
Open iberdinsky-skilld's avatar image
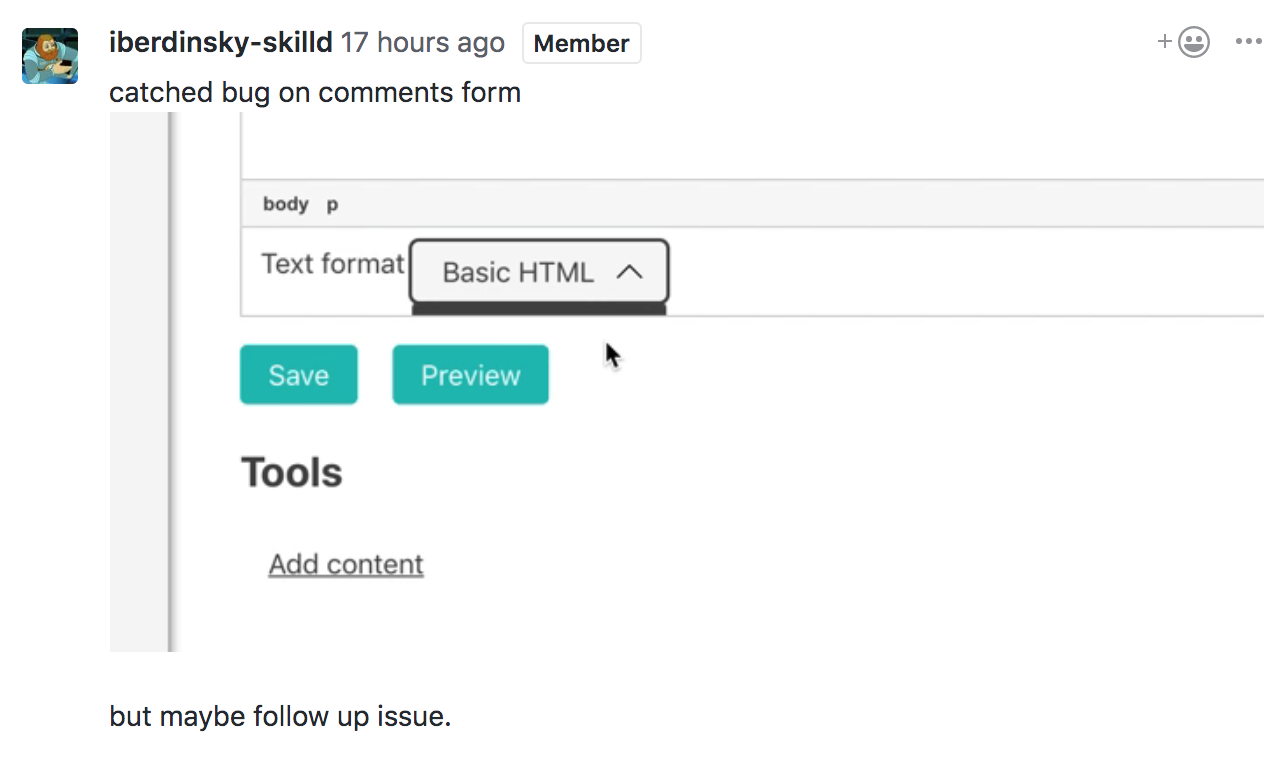click(50, 56)
